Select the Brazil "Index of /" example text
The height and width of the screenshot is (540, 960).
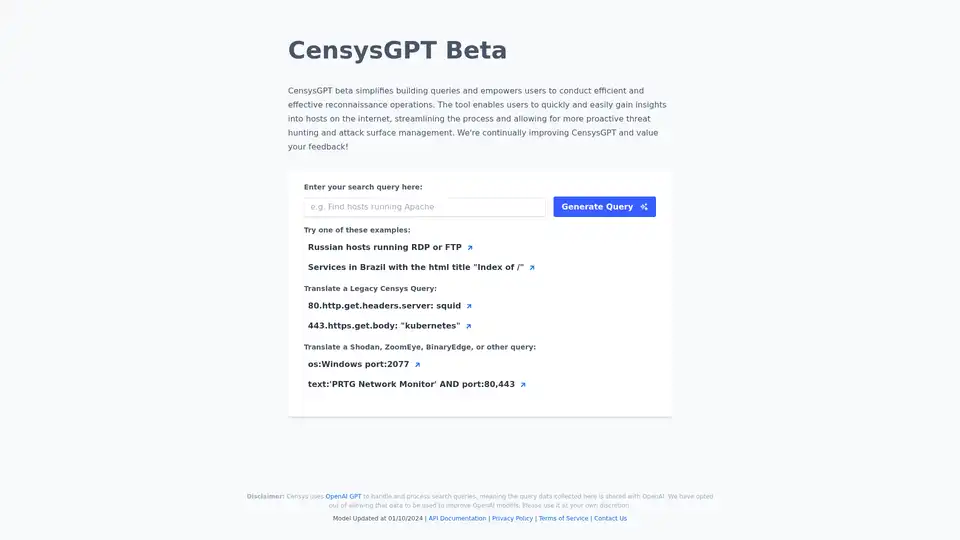click(416, 267)
